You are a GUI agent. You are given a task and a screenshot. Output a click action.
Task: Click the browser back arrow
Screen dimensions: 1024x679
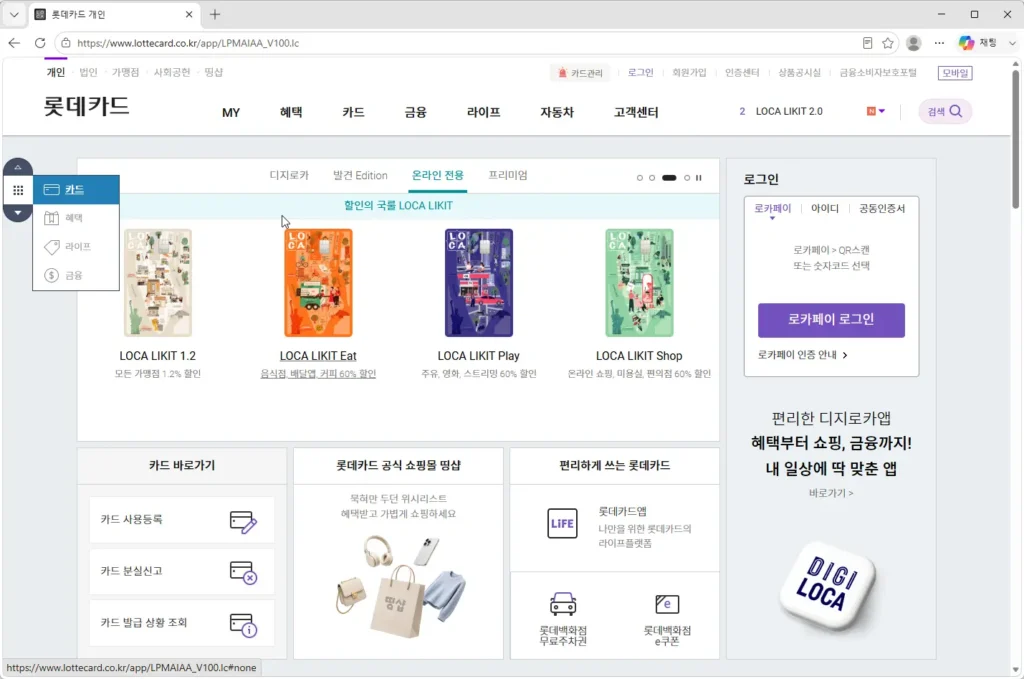(14, 43)
